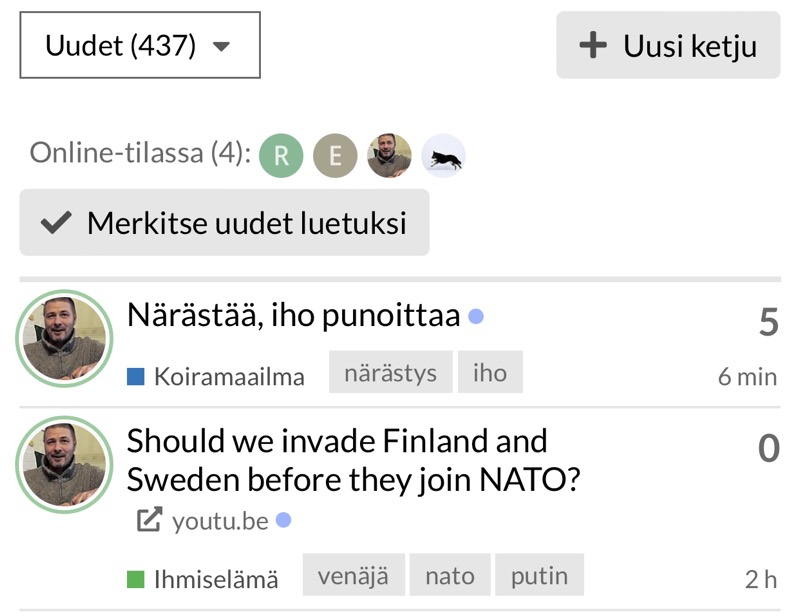The image size is (800, 616).
Task: Open author avatar of NATO thread
Action: [x=64, y=464]
